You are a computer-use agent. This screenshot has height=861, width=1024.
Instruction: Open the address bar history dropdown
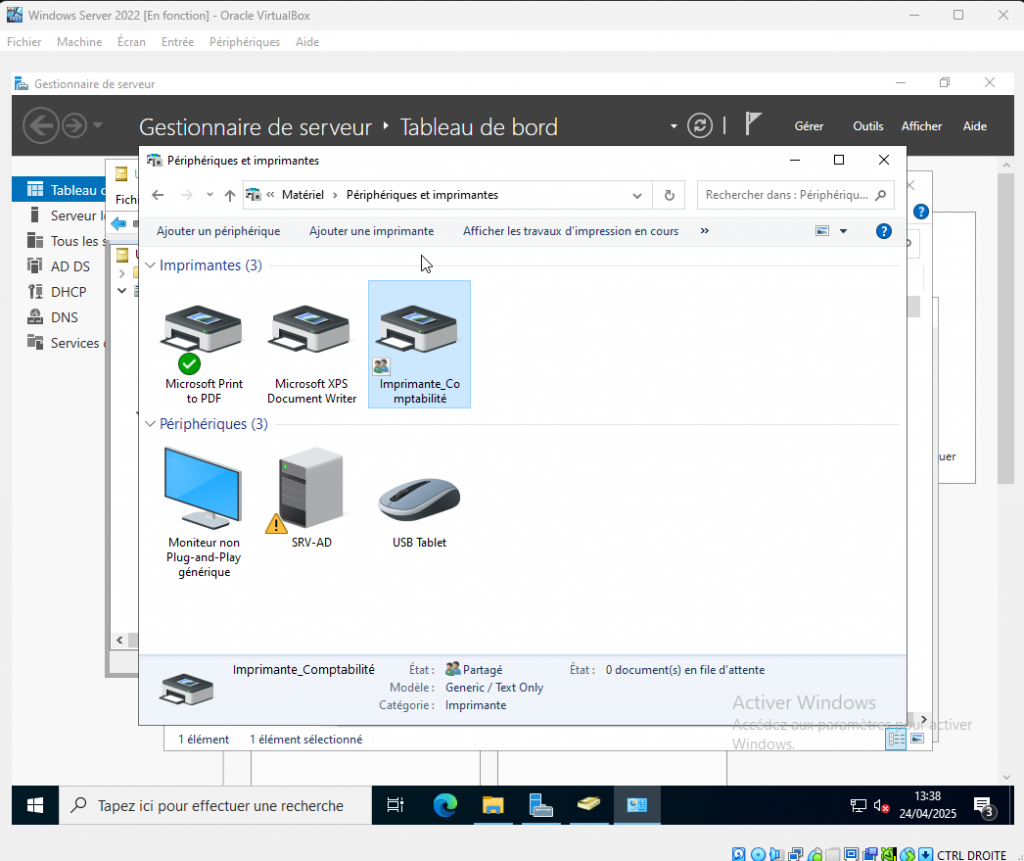[637, 195]
